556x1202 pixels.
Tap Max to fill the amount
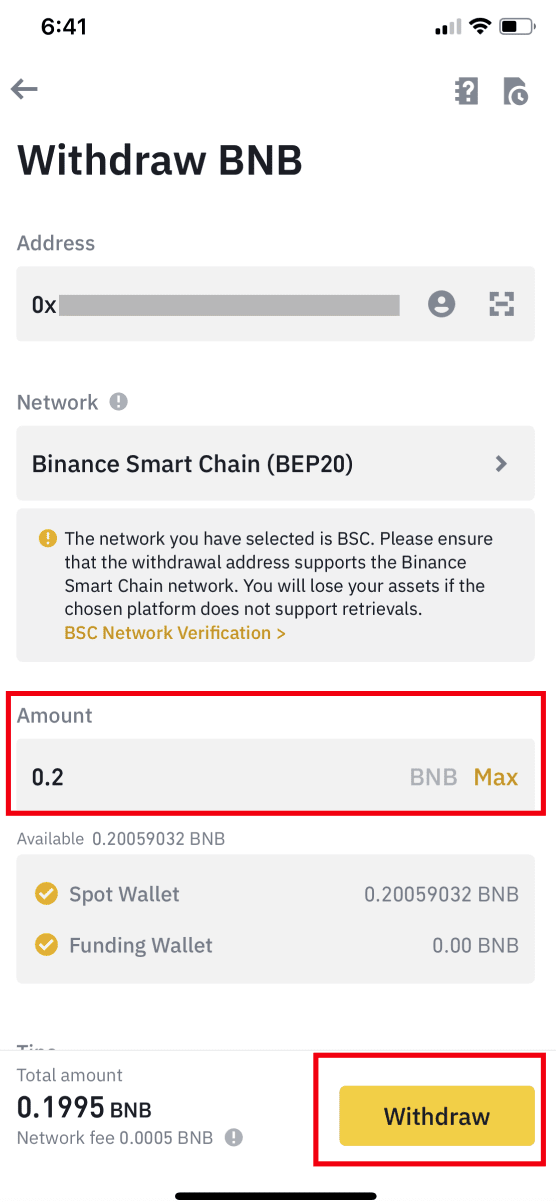pyautogui.click(x=496, y=777)
